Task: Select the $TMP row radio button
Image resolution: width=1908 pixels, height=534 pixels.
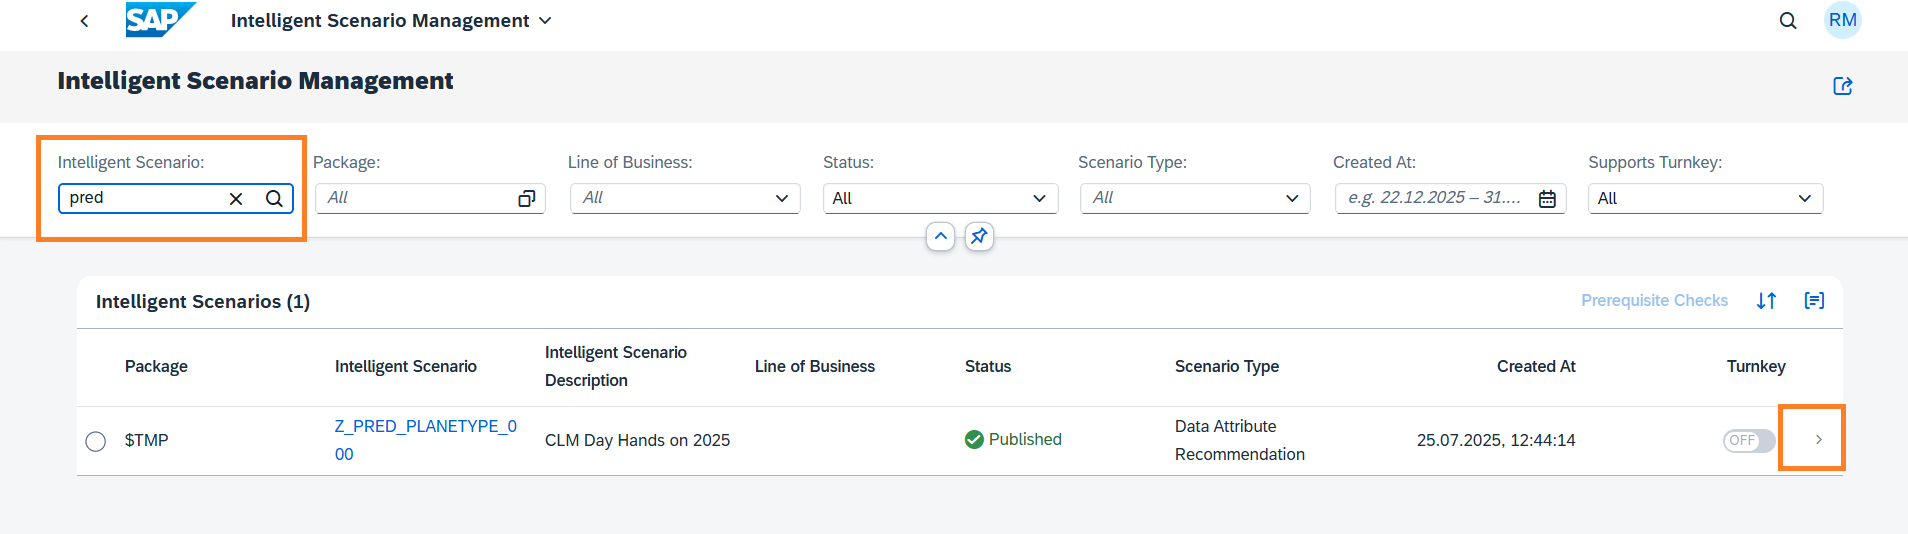Action: click(x=96, y=441)
